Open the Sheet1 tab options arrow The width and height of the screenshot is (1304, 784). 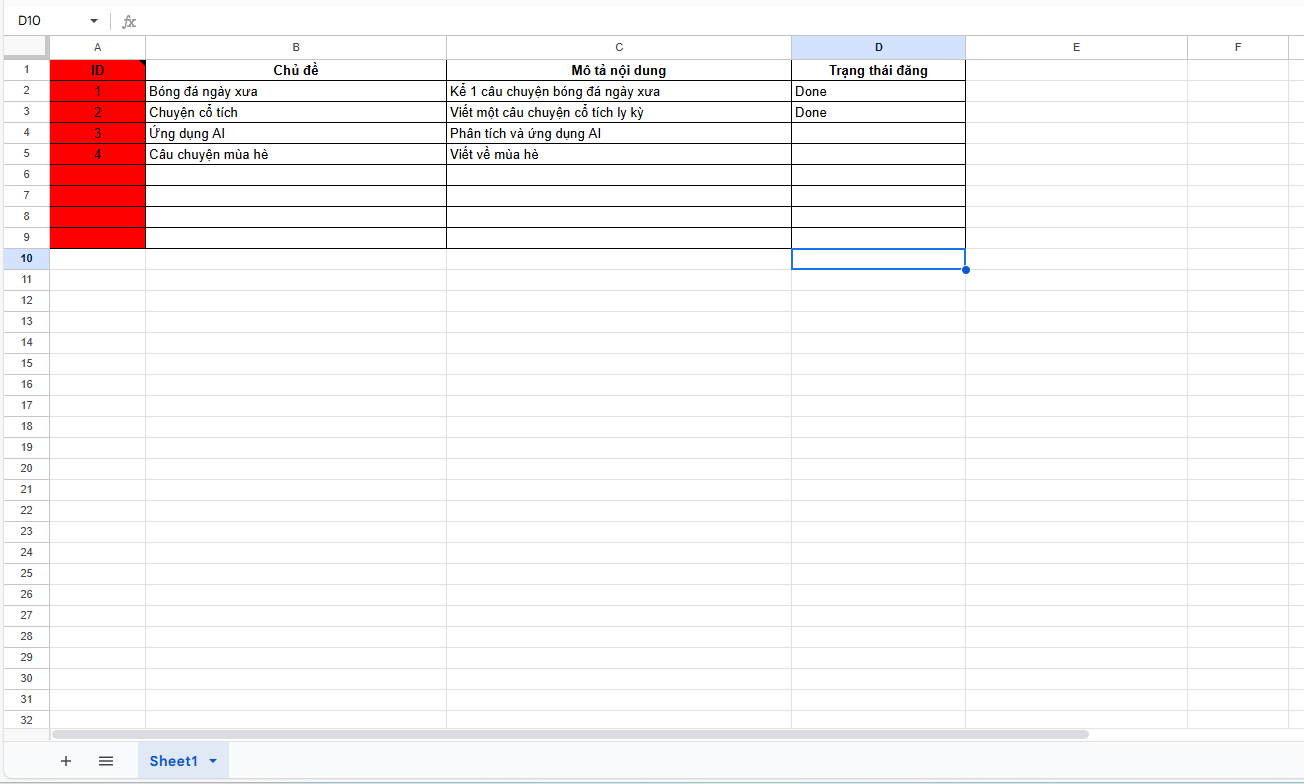213,761
